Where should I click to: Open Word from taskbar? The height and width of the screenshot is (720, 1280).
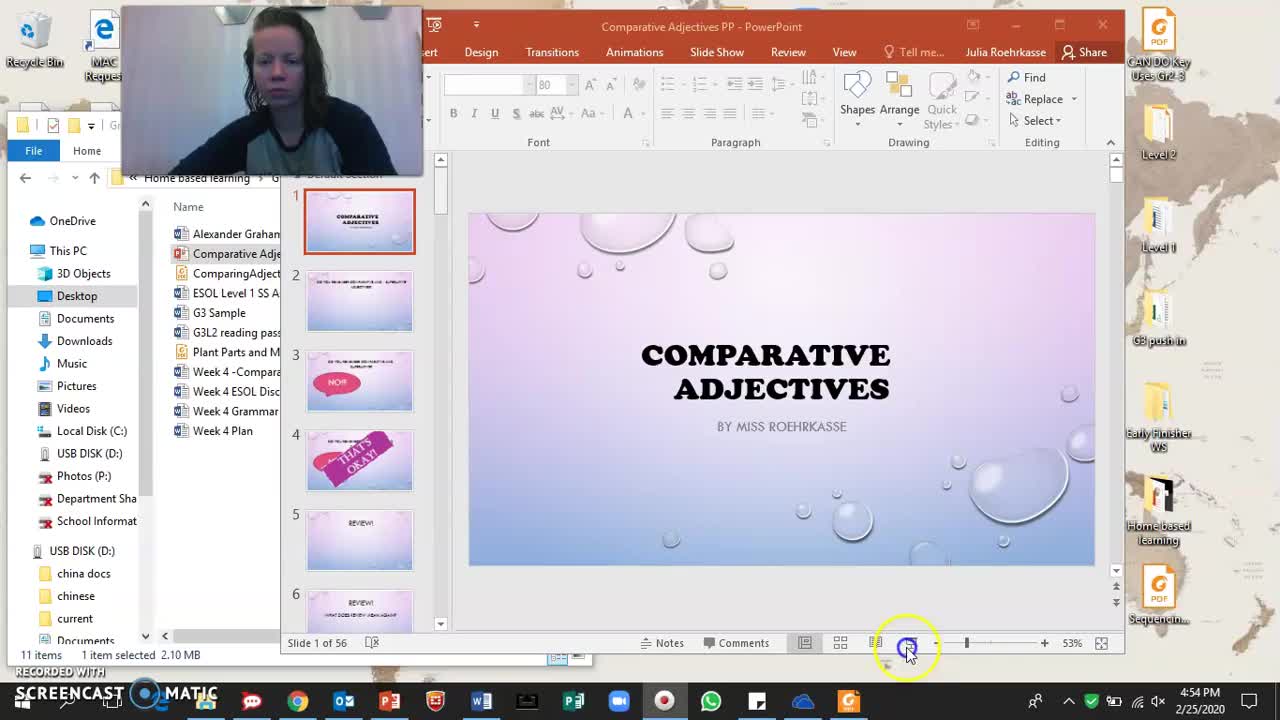(481, 701)
